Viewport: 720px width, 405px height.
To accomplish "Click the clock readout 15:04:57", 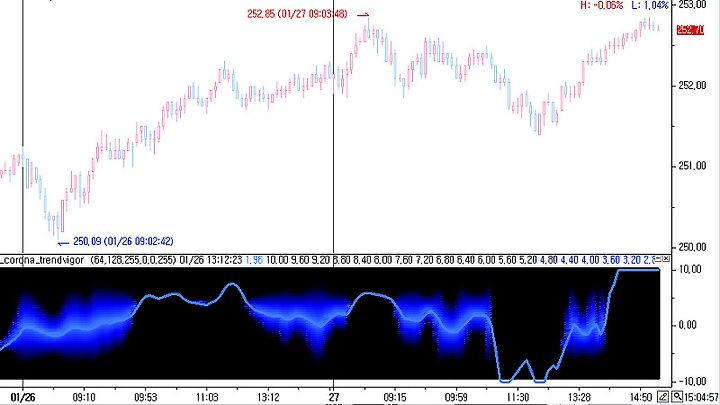I will (702, 397).
